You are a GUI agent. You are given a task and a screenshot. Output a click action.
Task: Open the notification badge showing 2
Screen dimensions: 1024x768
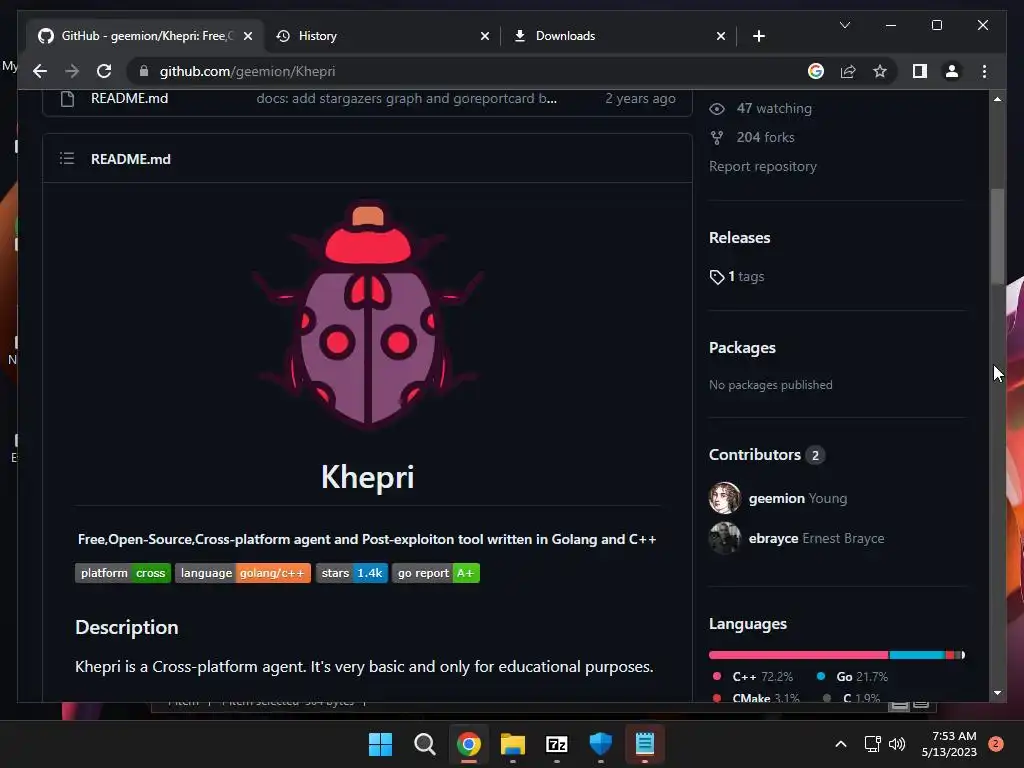pyautogui.click(x=995, y=744)
